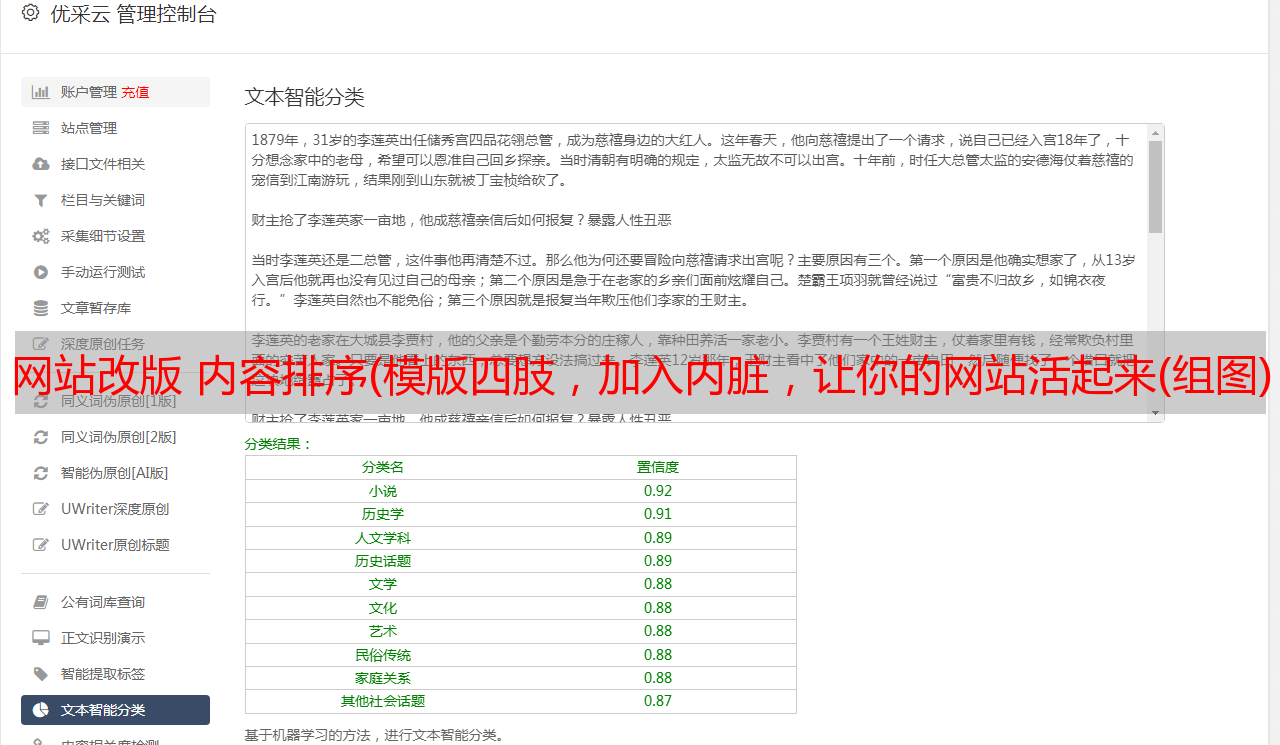The height and width of the screenshot is (745, 1280).
Task: Click the pie chart icon for 文本智能分类
Action: click(x=41, y=710)
